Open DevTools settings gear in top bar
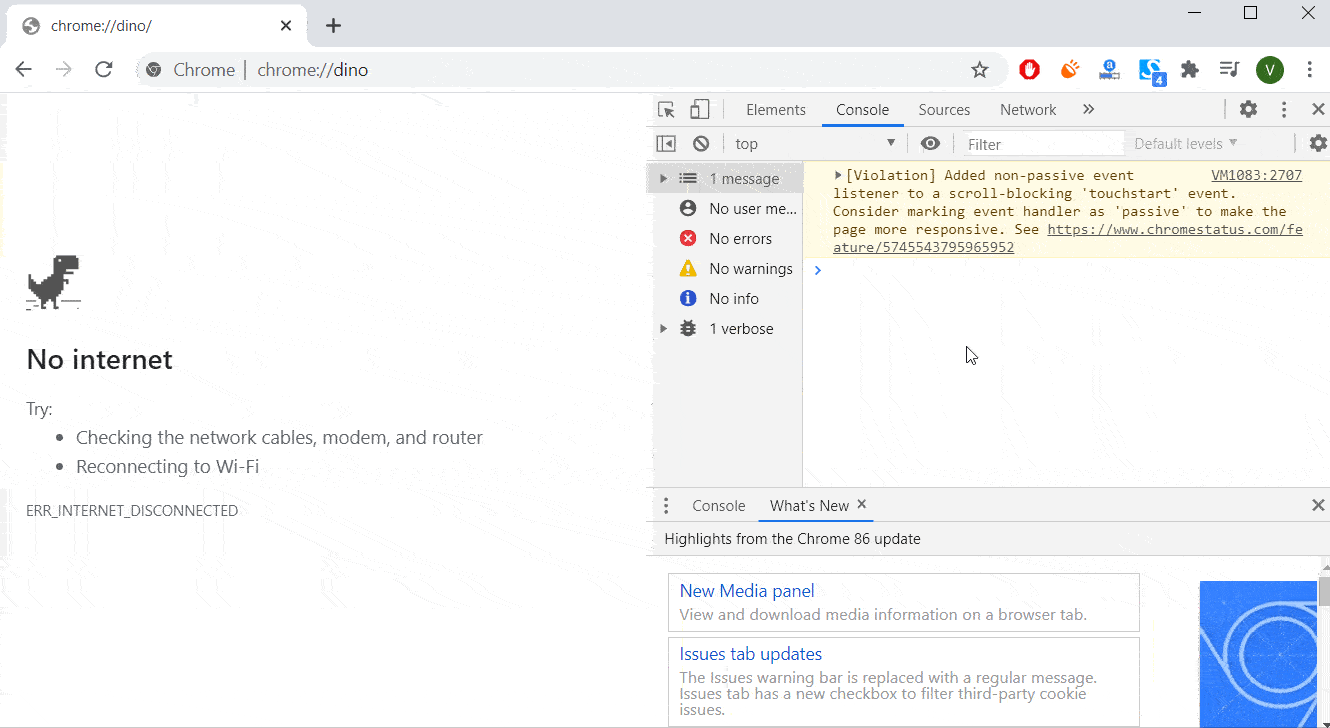The height and width of the screenshot is (728, 1330). 1249,110
